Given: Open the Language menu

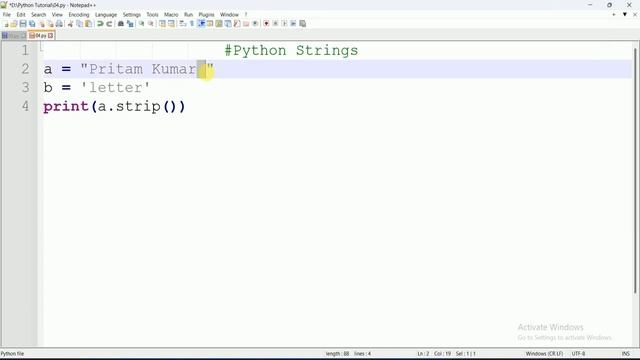Looking at the screenshot, I should (x=106, y=15).
